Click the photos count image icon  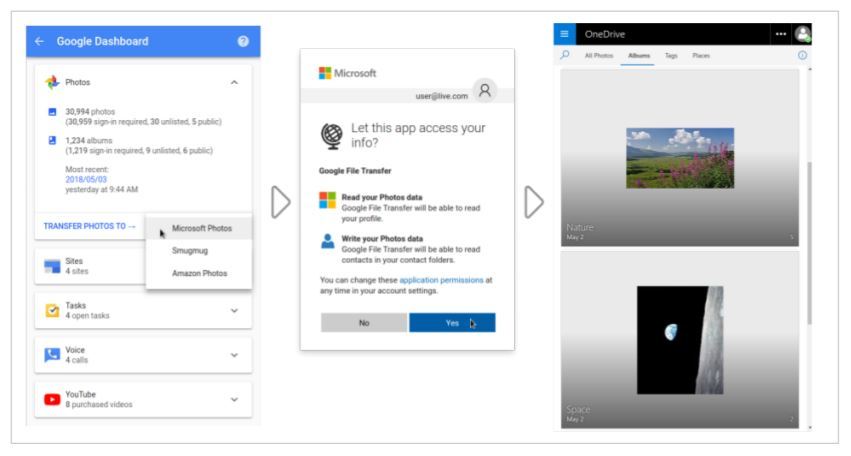pos(52,112)
